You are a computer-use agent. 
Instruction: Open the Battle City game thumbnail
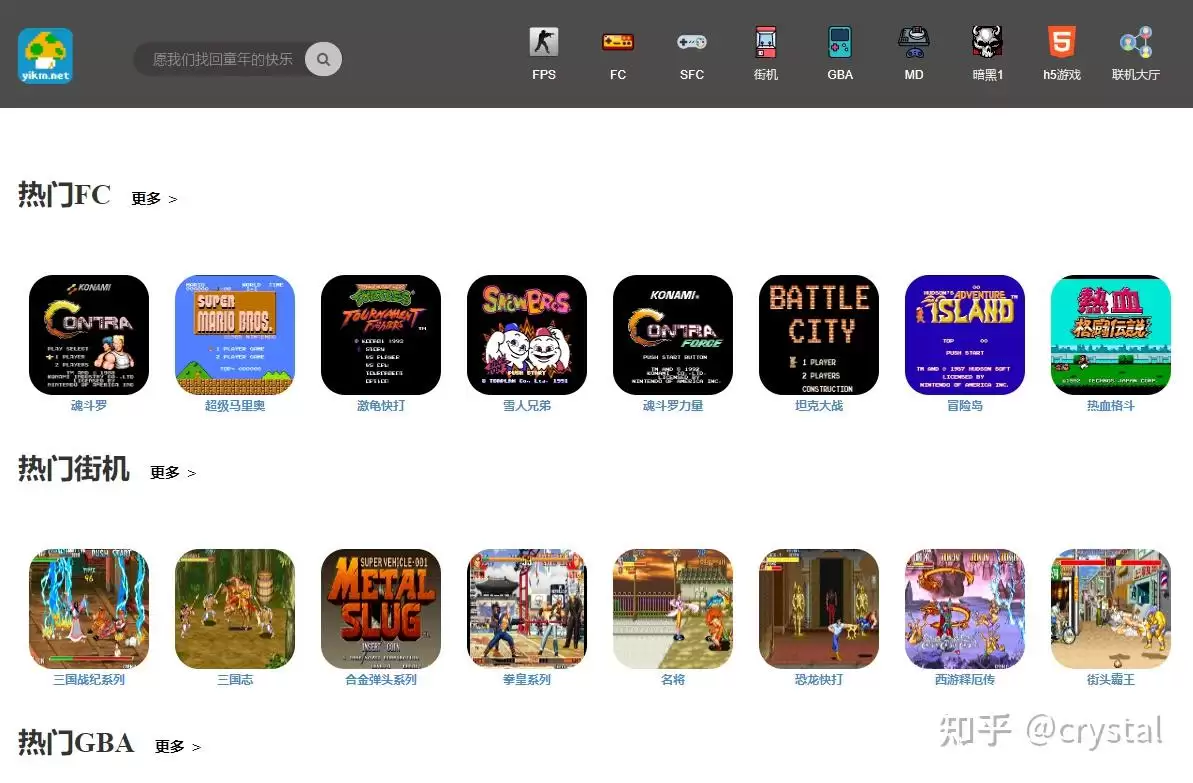click(x=819, y=335)
